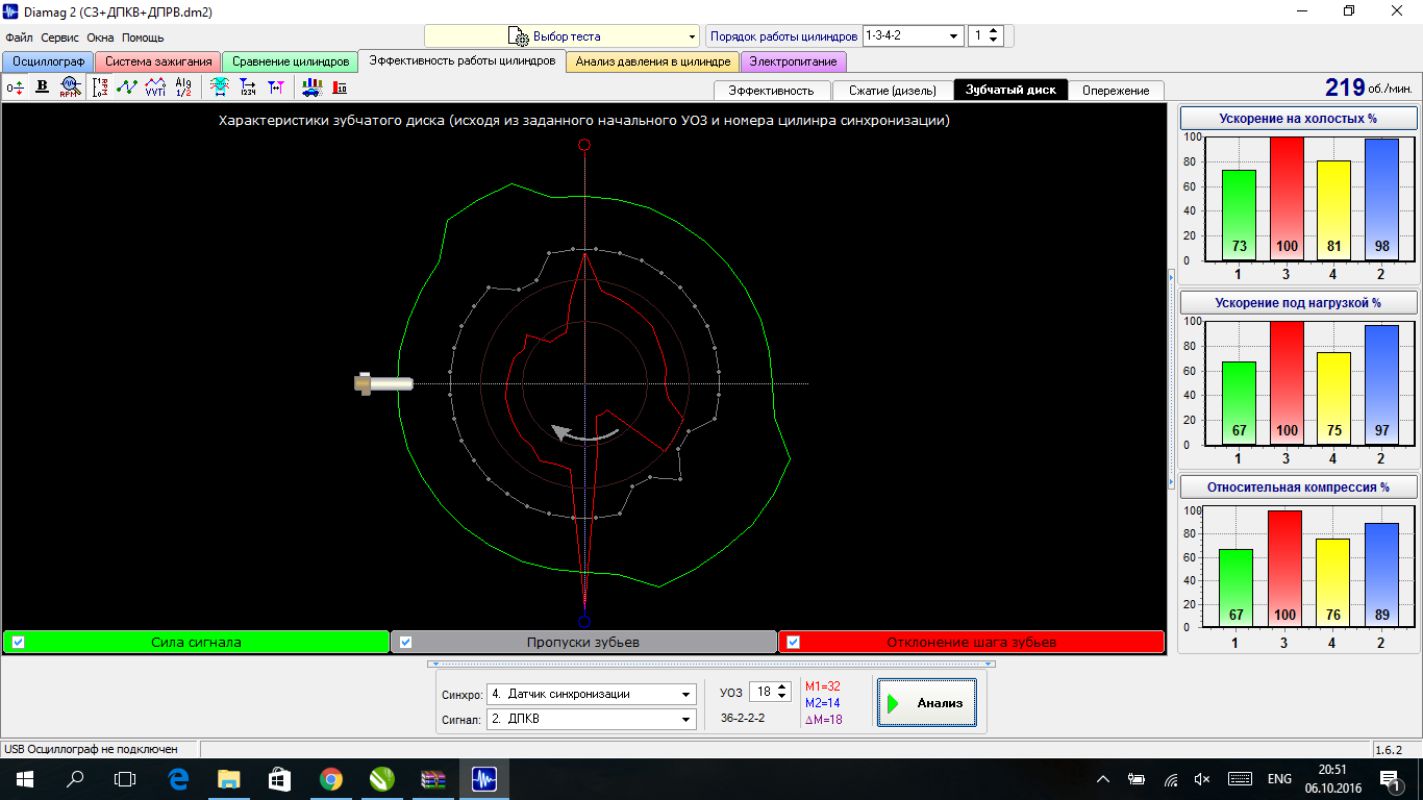1423x800 pixels.
Task: Click the blue circle marker below the disc
Action: (x=584, y=621)
